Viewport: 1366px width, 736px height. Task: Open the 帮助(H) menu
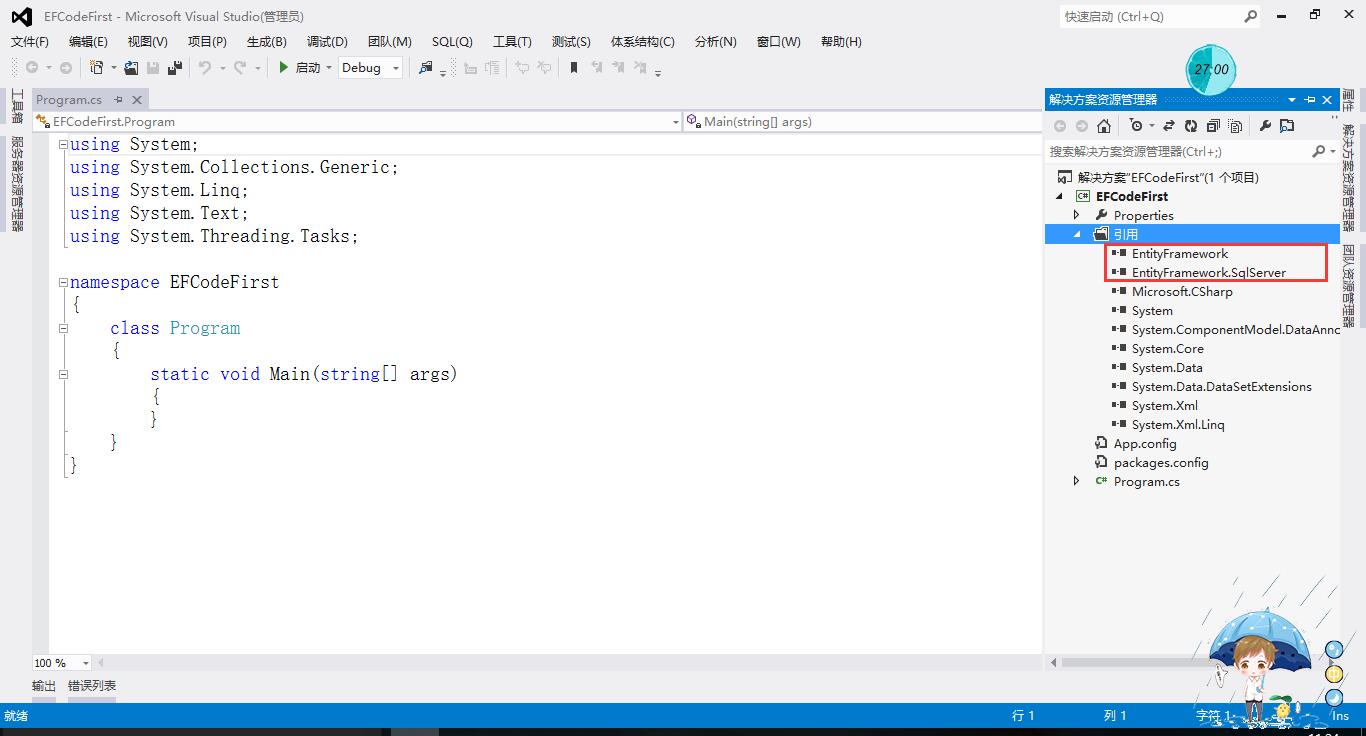(x=841, y=41)
